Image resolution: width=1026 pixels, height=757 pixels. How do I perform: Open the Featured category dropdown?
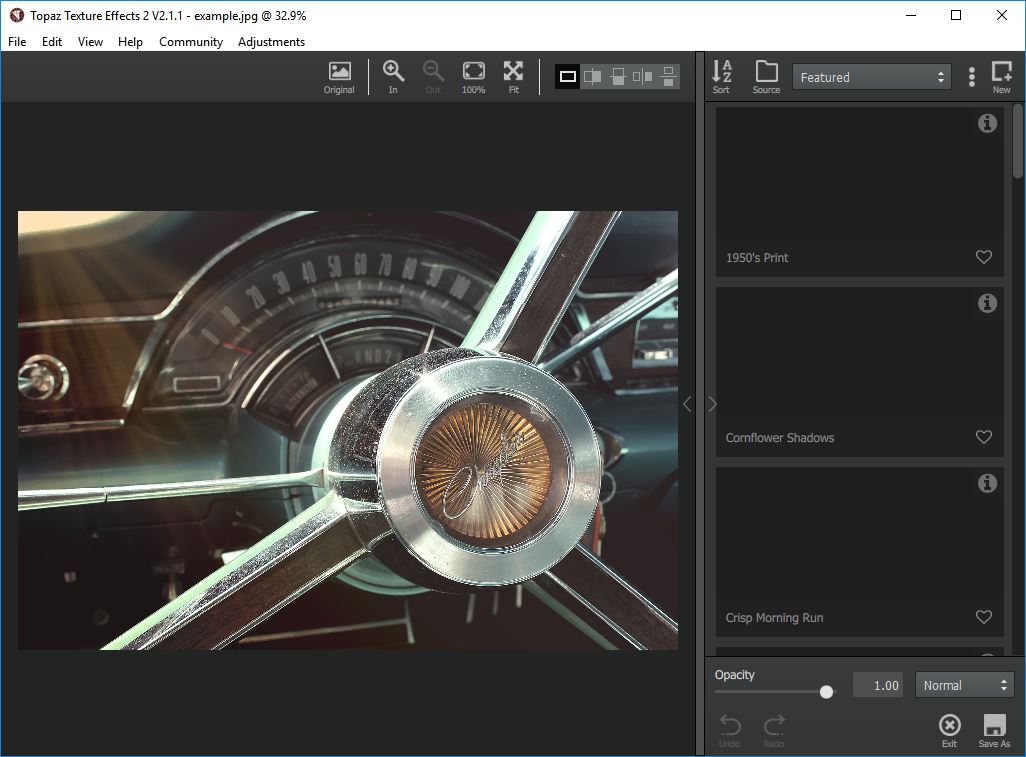(872, 77)
